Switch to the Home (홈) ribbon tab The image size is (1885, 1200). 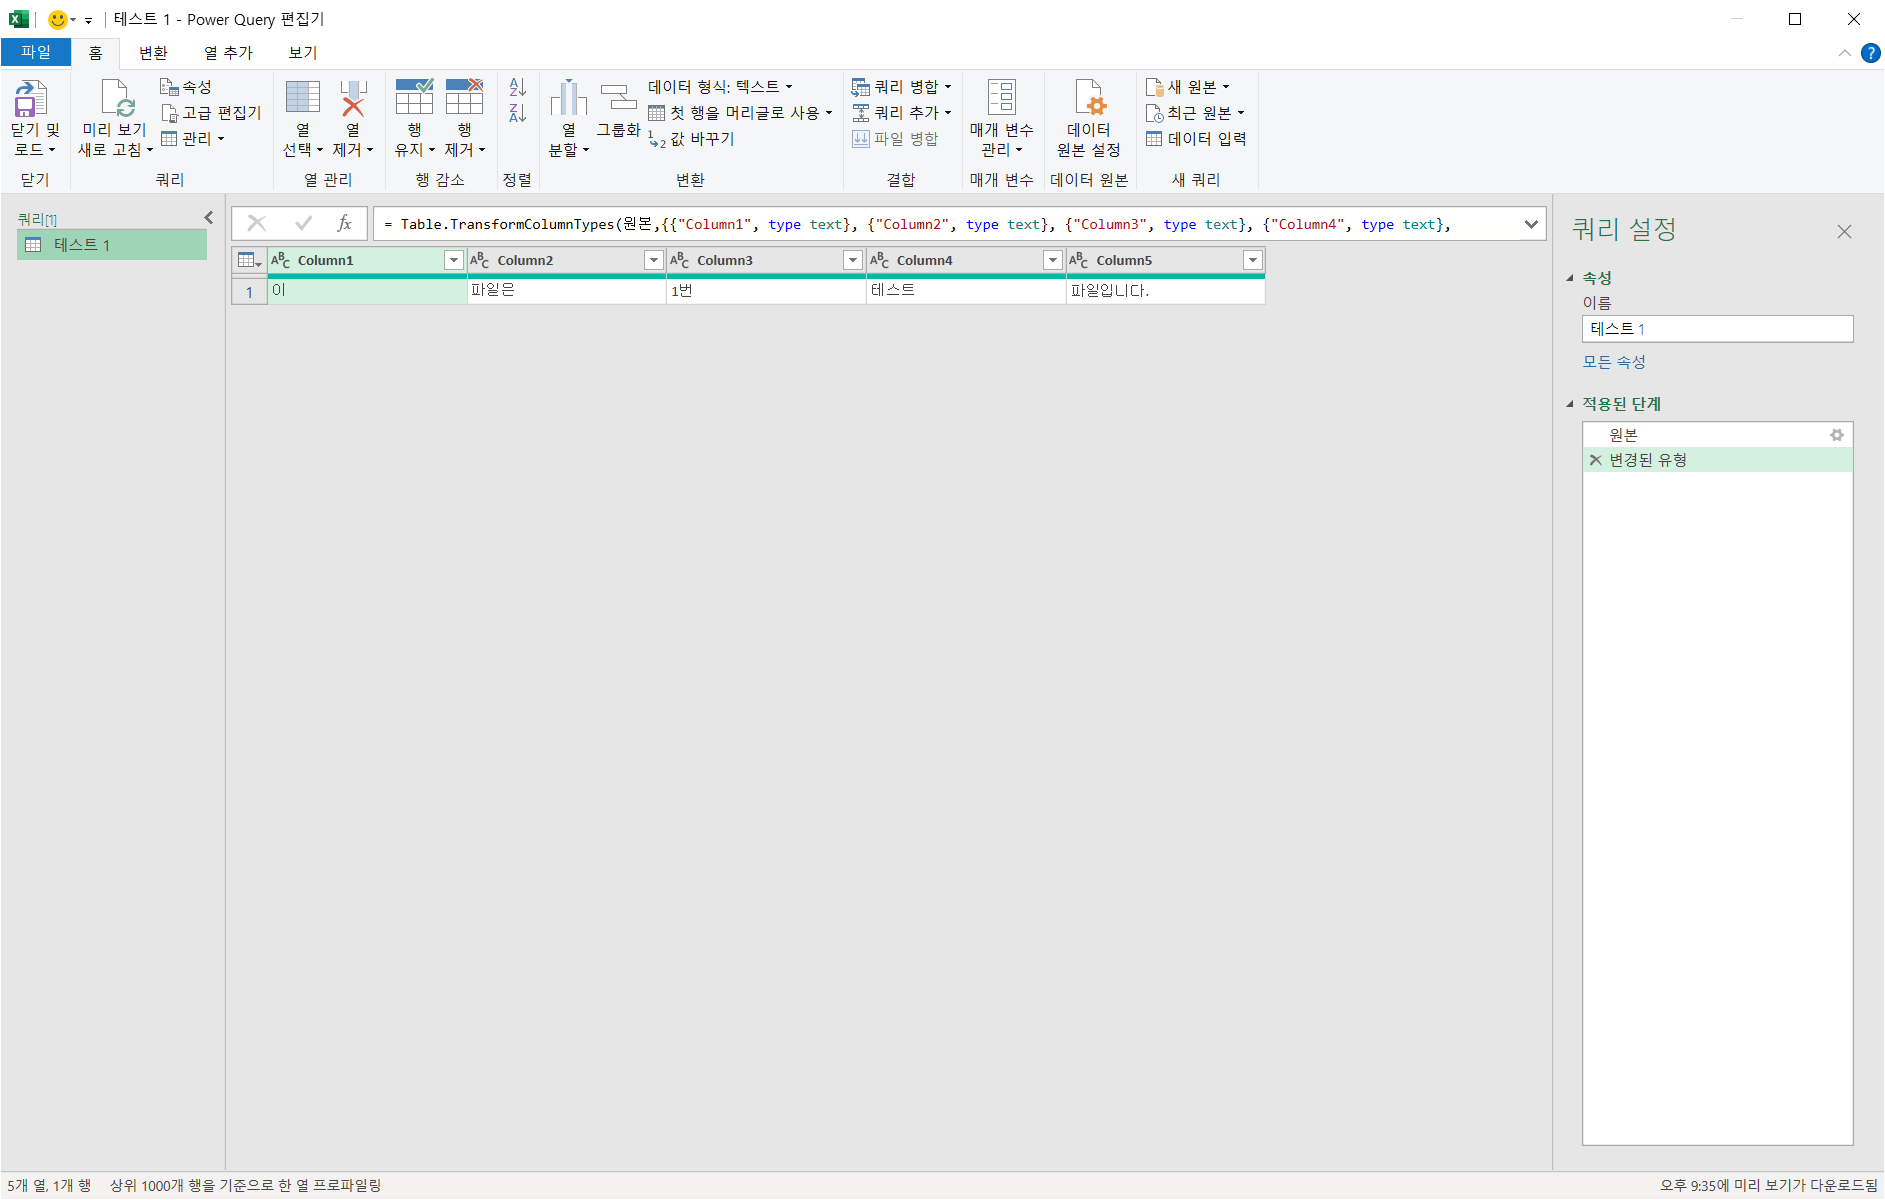point(95,53)
